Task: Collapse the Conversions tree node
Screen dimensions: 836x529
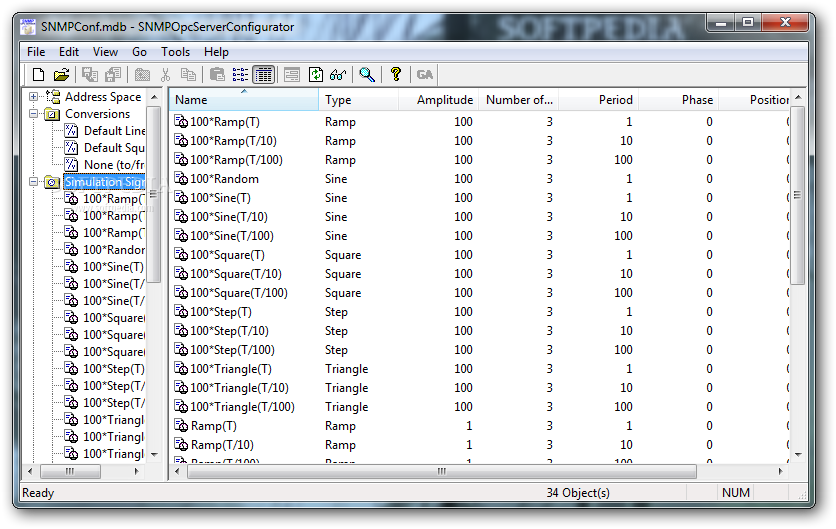Action: (33, 114)
